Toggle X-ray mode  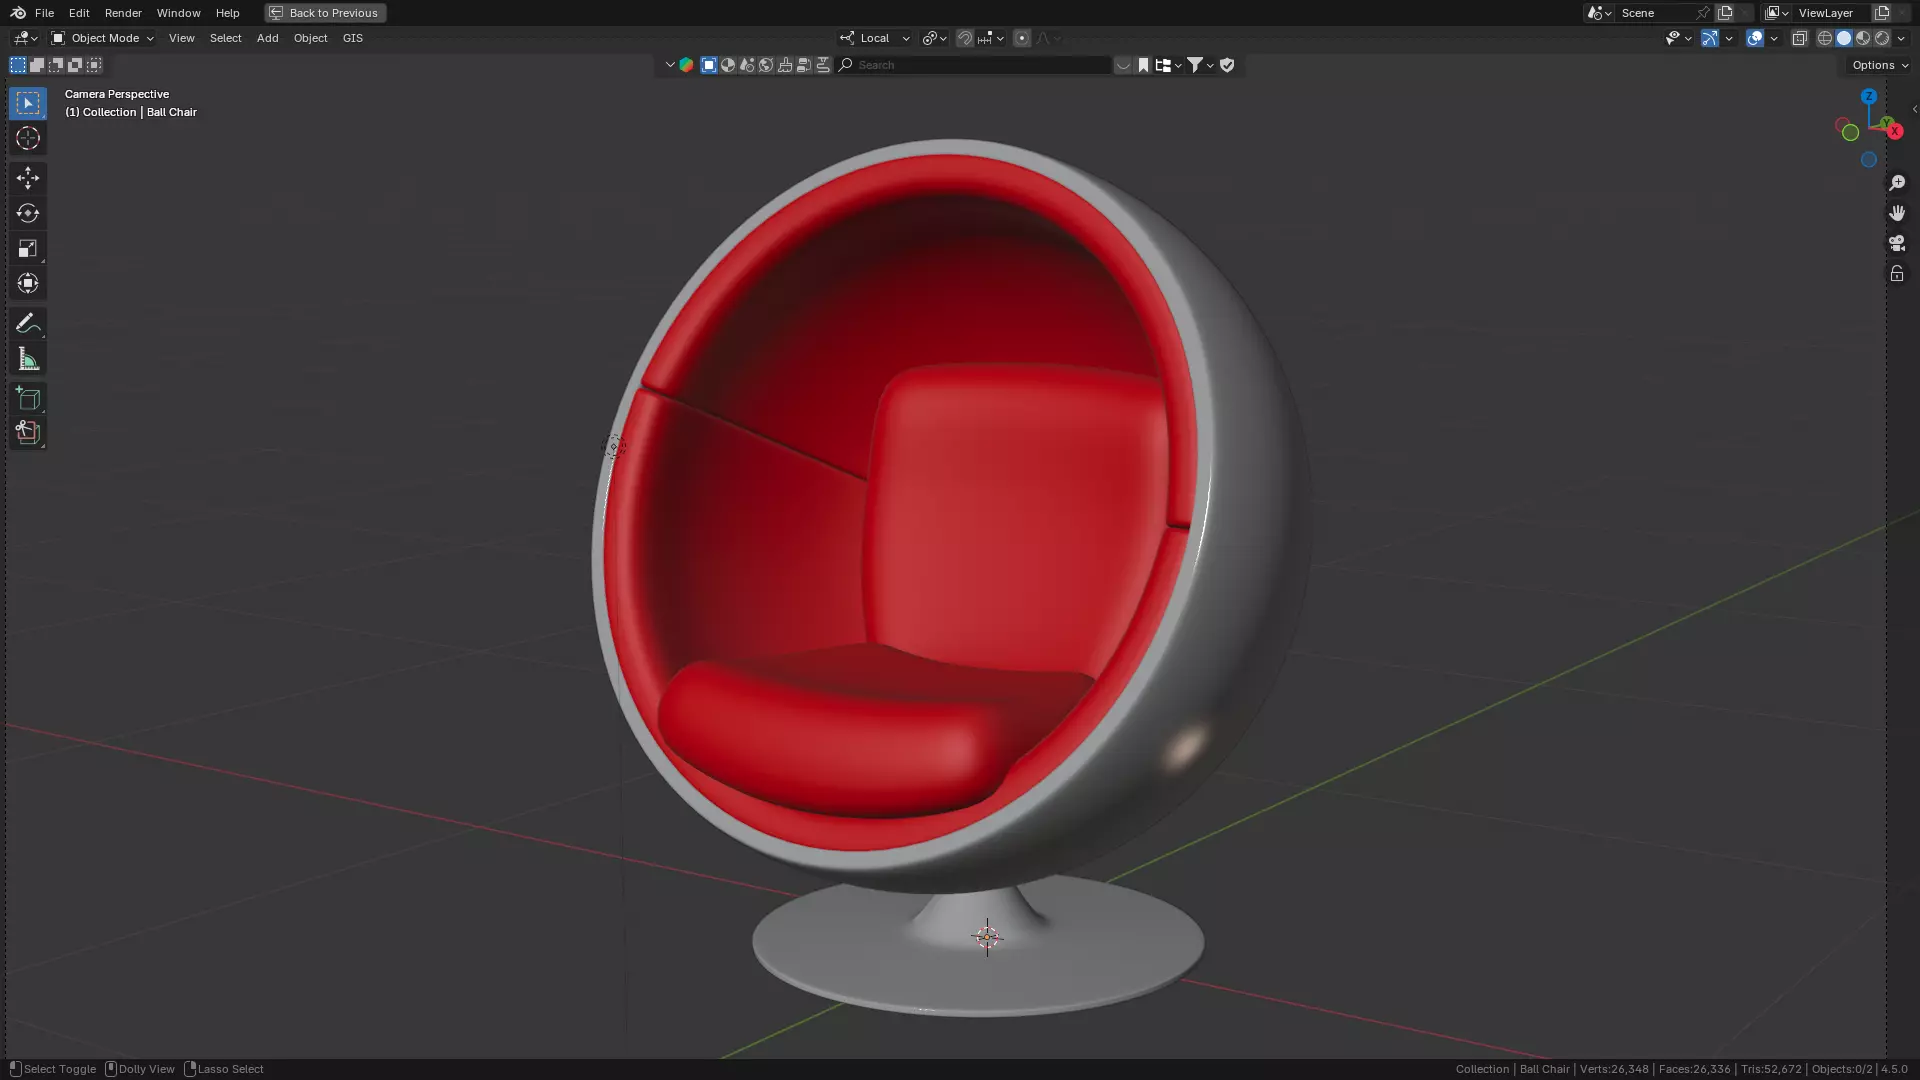click(1799, 38)
